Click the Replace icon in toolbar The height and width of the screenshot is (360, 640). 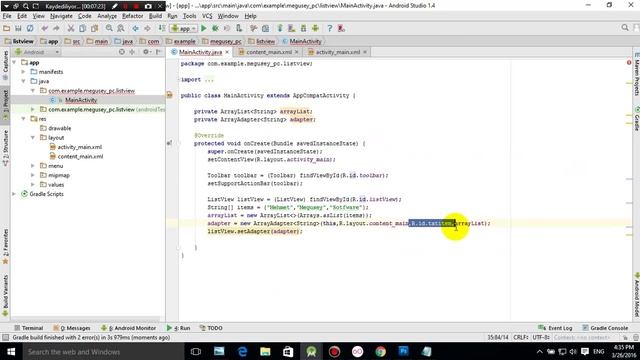coord(121,28)
